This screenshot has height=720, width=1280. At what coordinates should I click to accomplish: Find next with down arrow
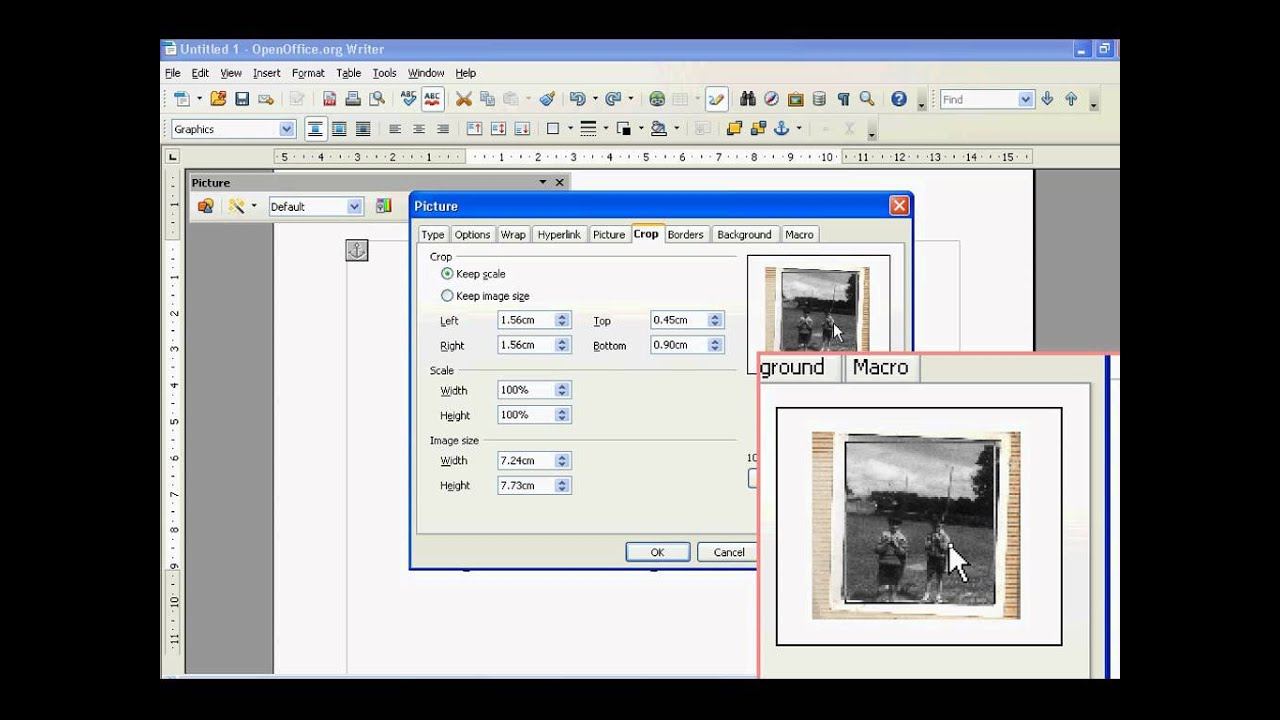click(1047, 99)
